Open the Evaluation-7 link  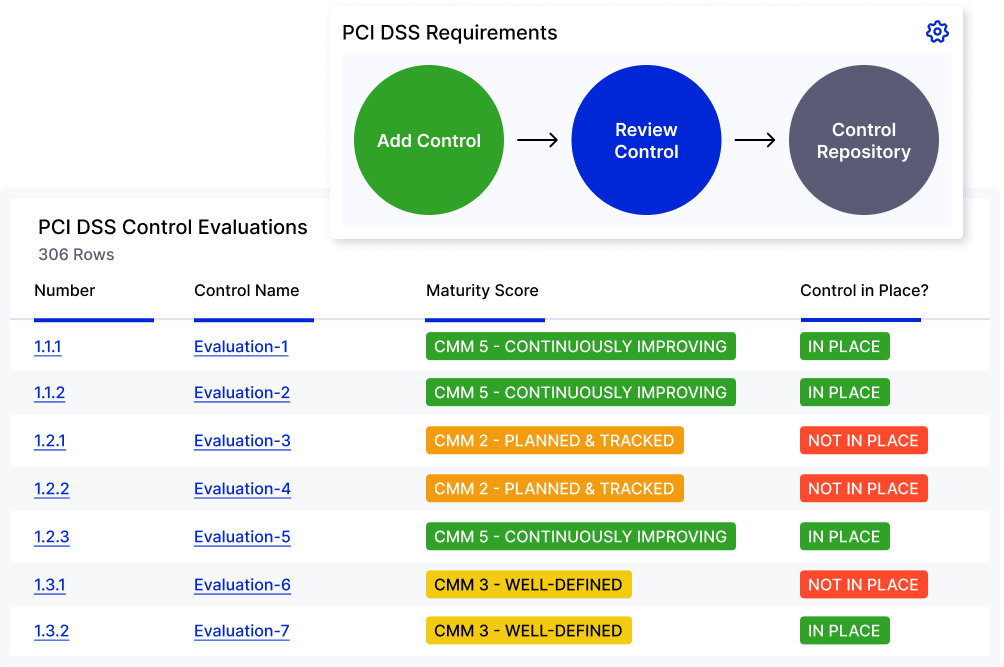point(241,631)
